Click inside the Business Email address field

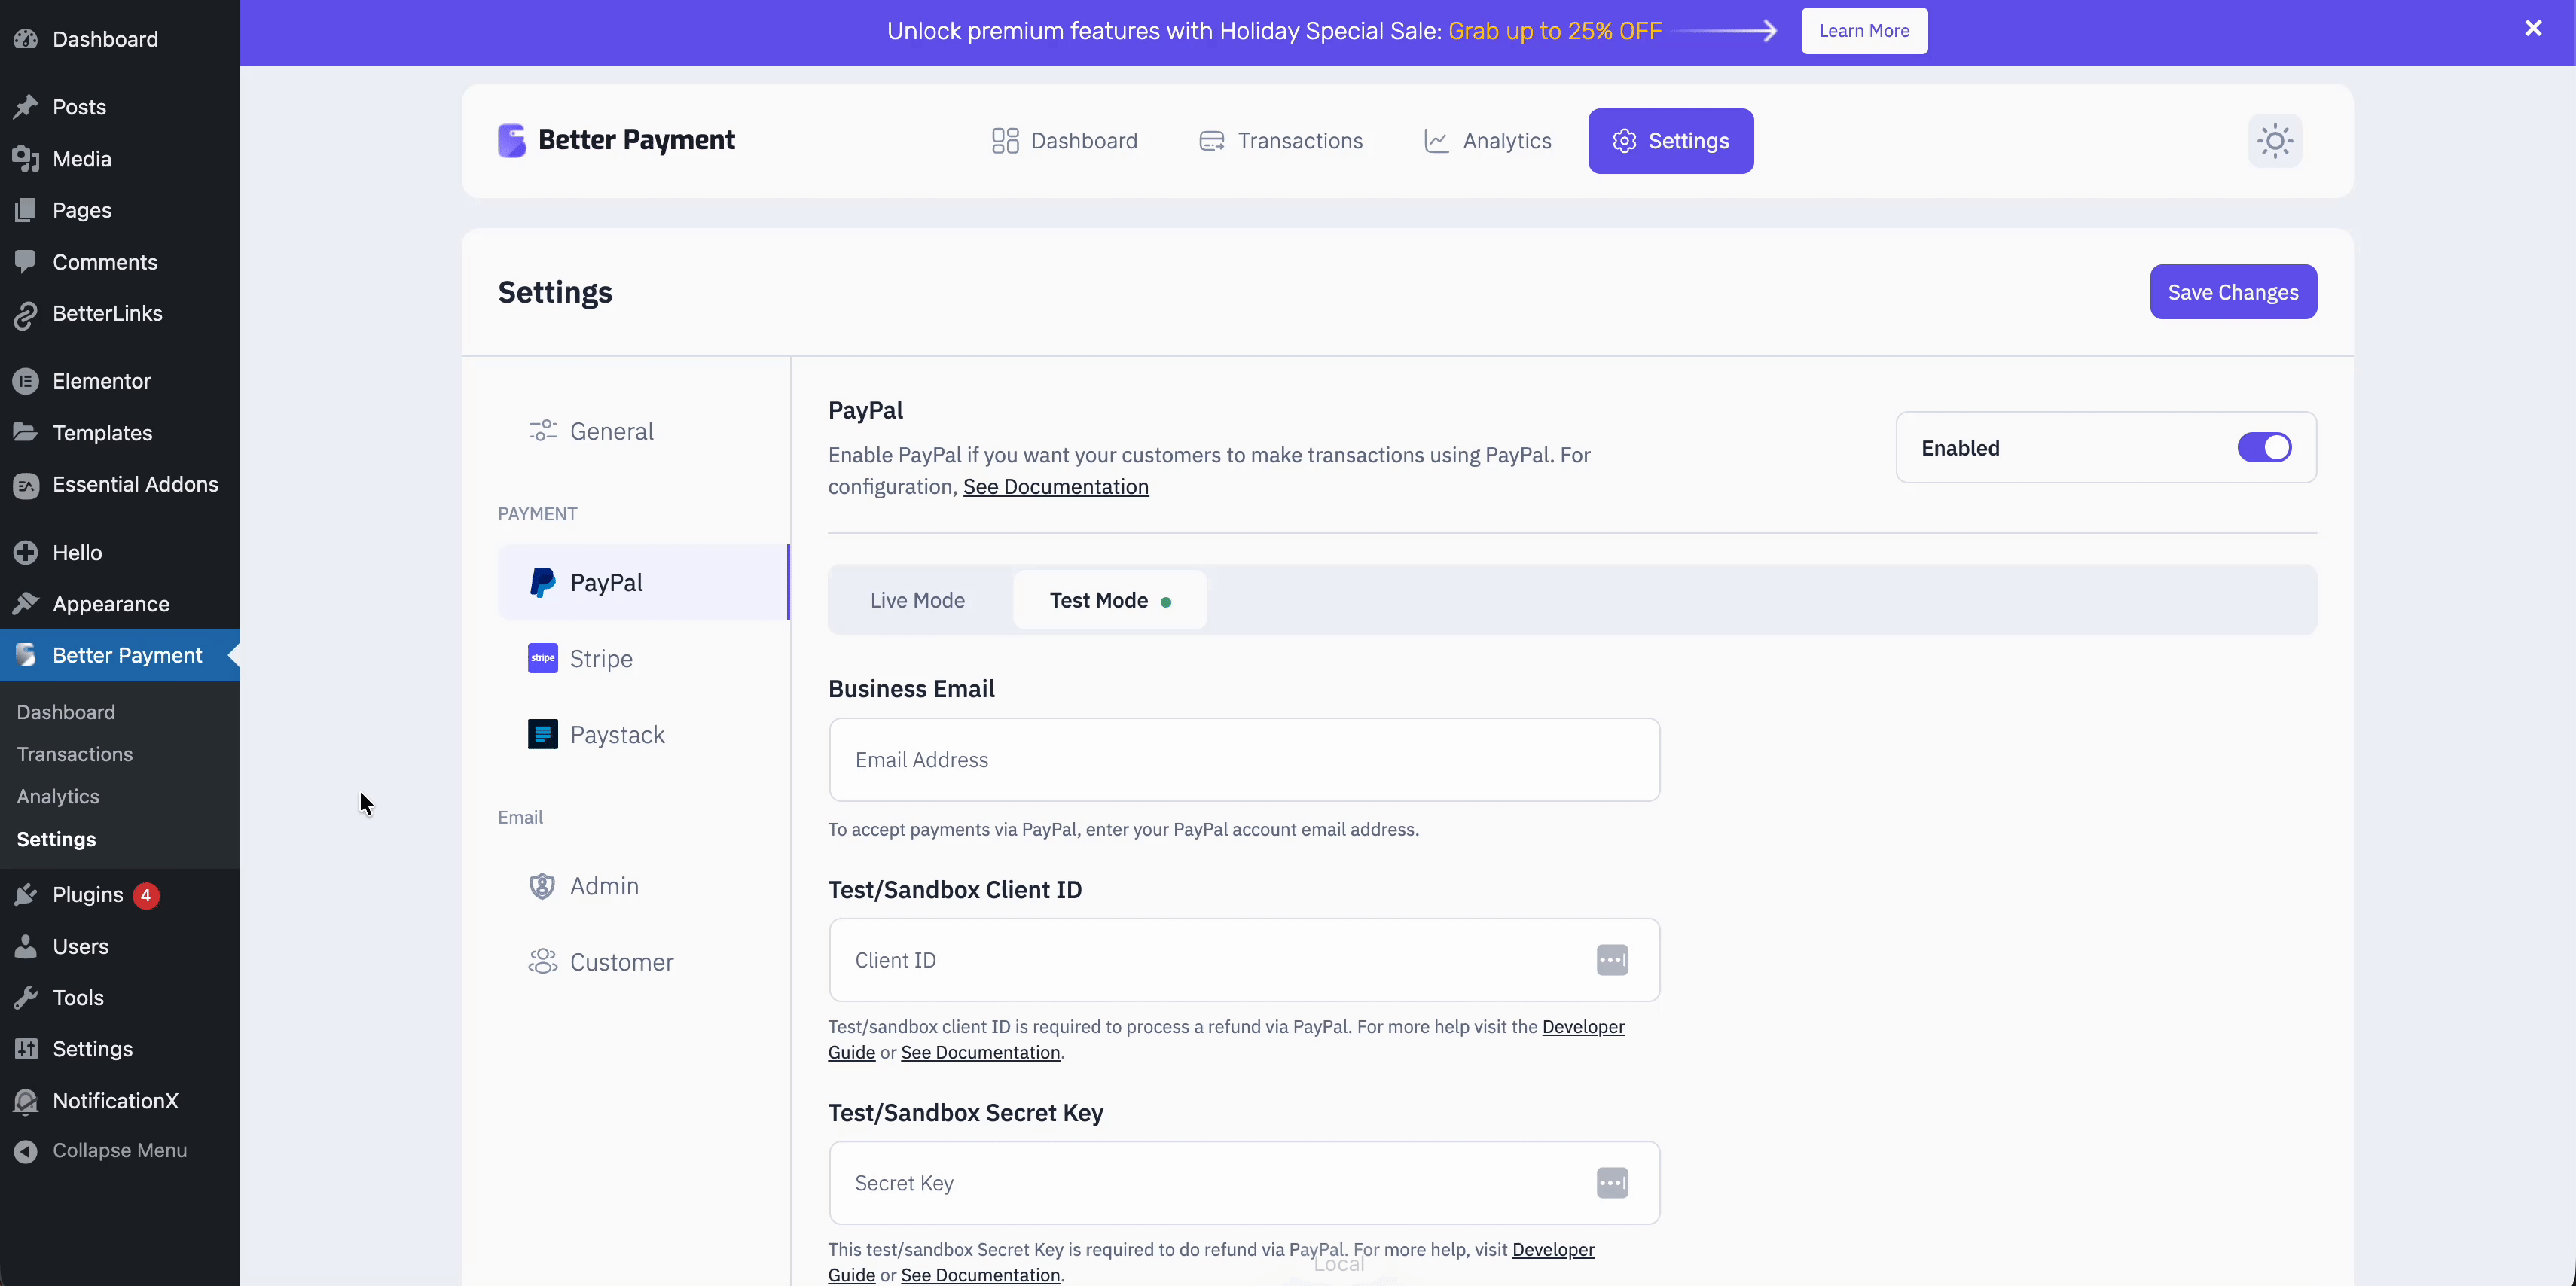(x=1243, y=760)
